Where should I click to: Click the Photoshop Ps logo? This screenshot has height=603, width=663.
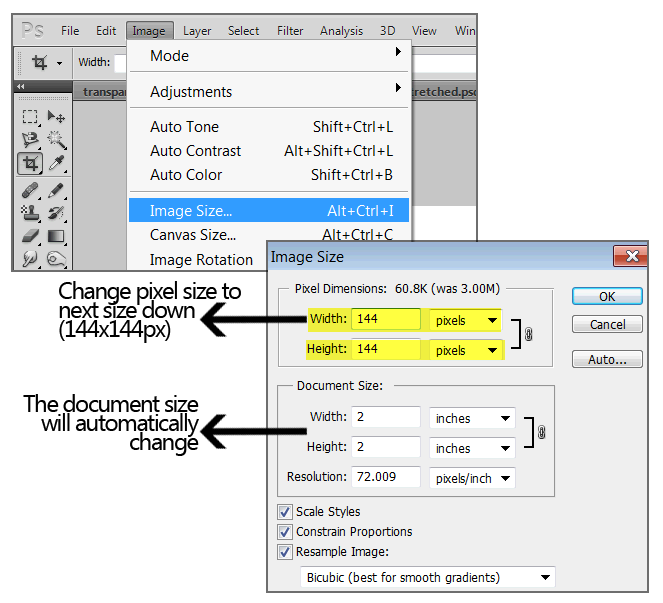click(x=33, y=30)
